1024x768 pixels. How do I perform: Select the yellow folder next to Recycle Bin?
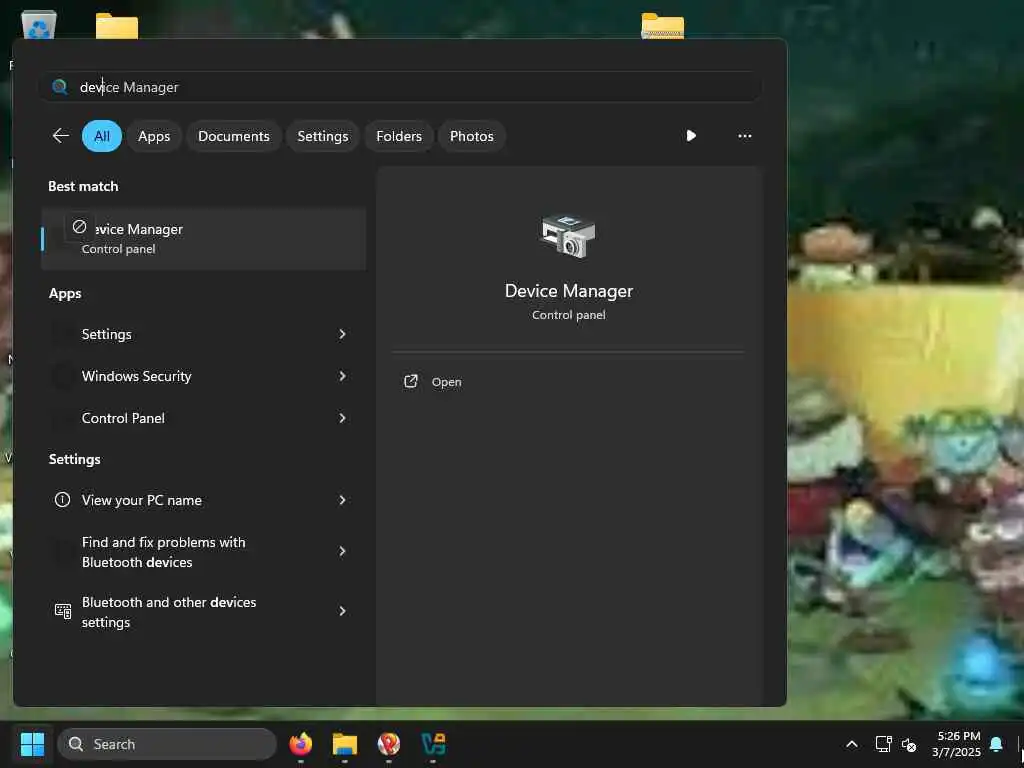(117, 26)
